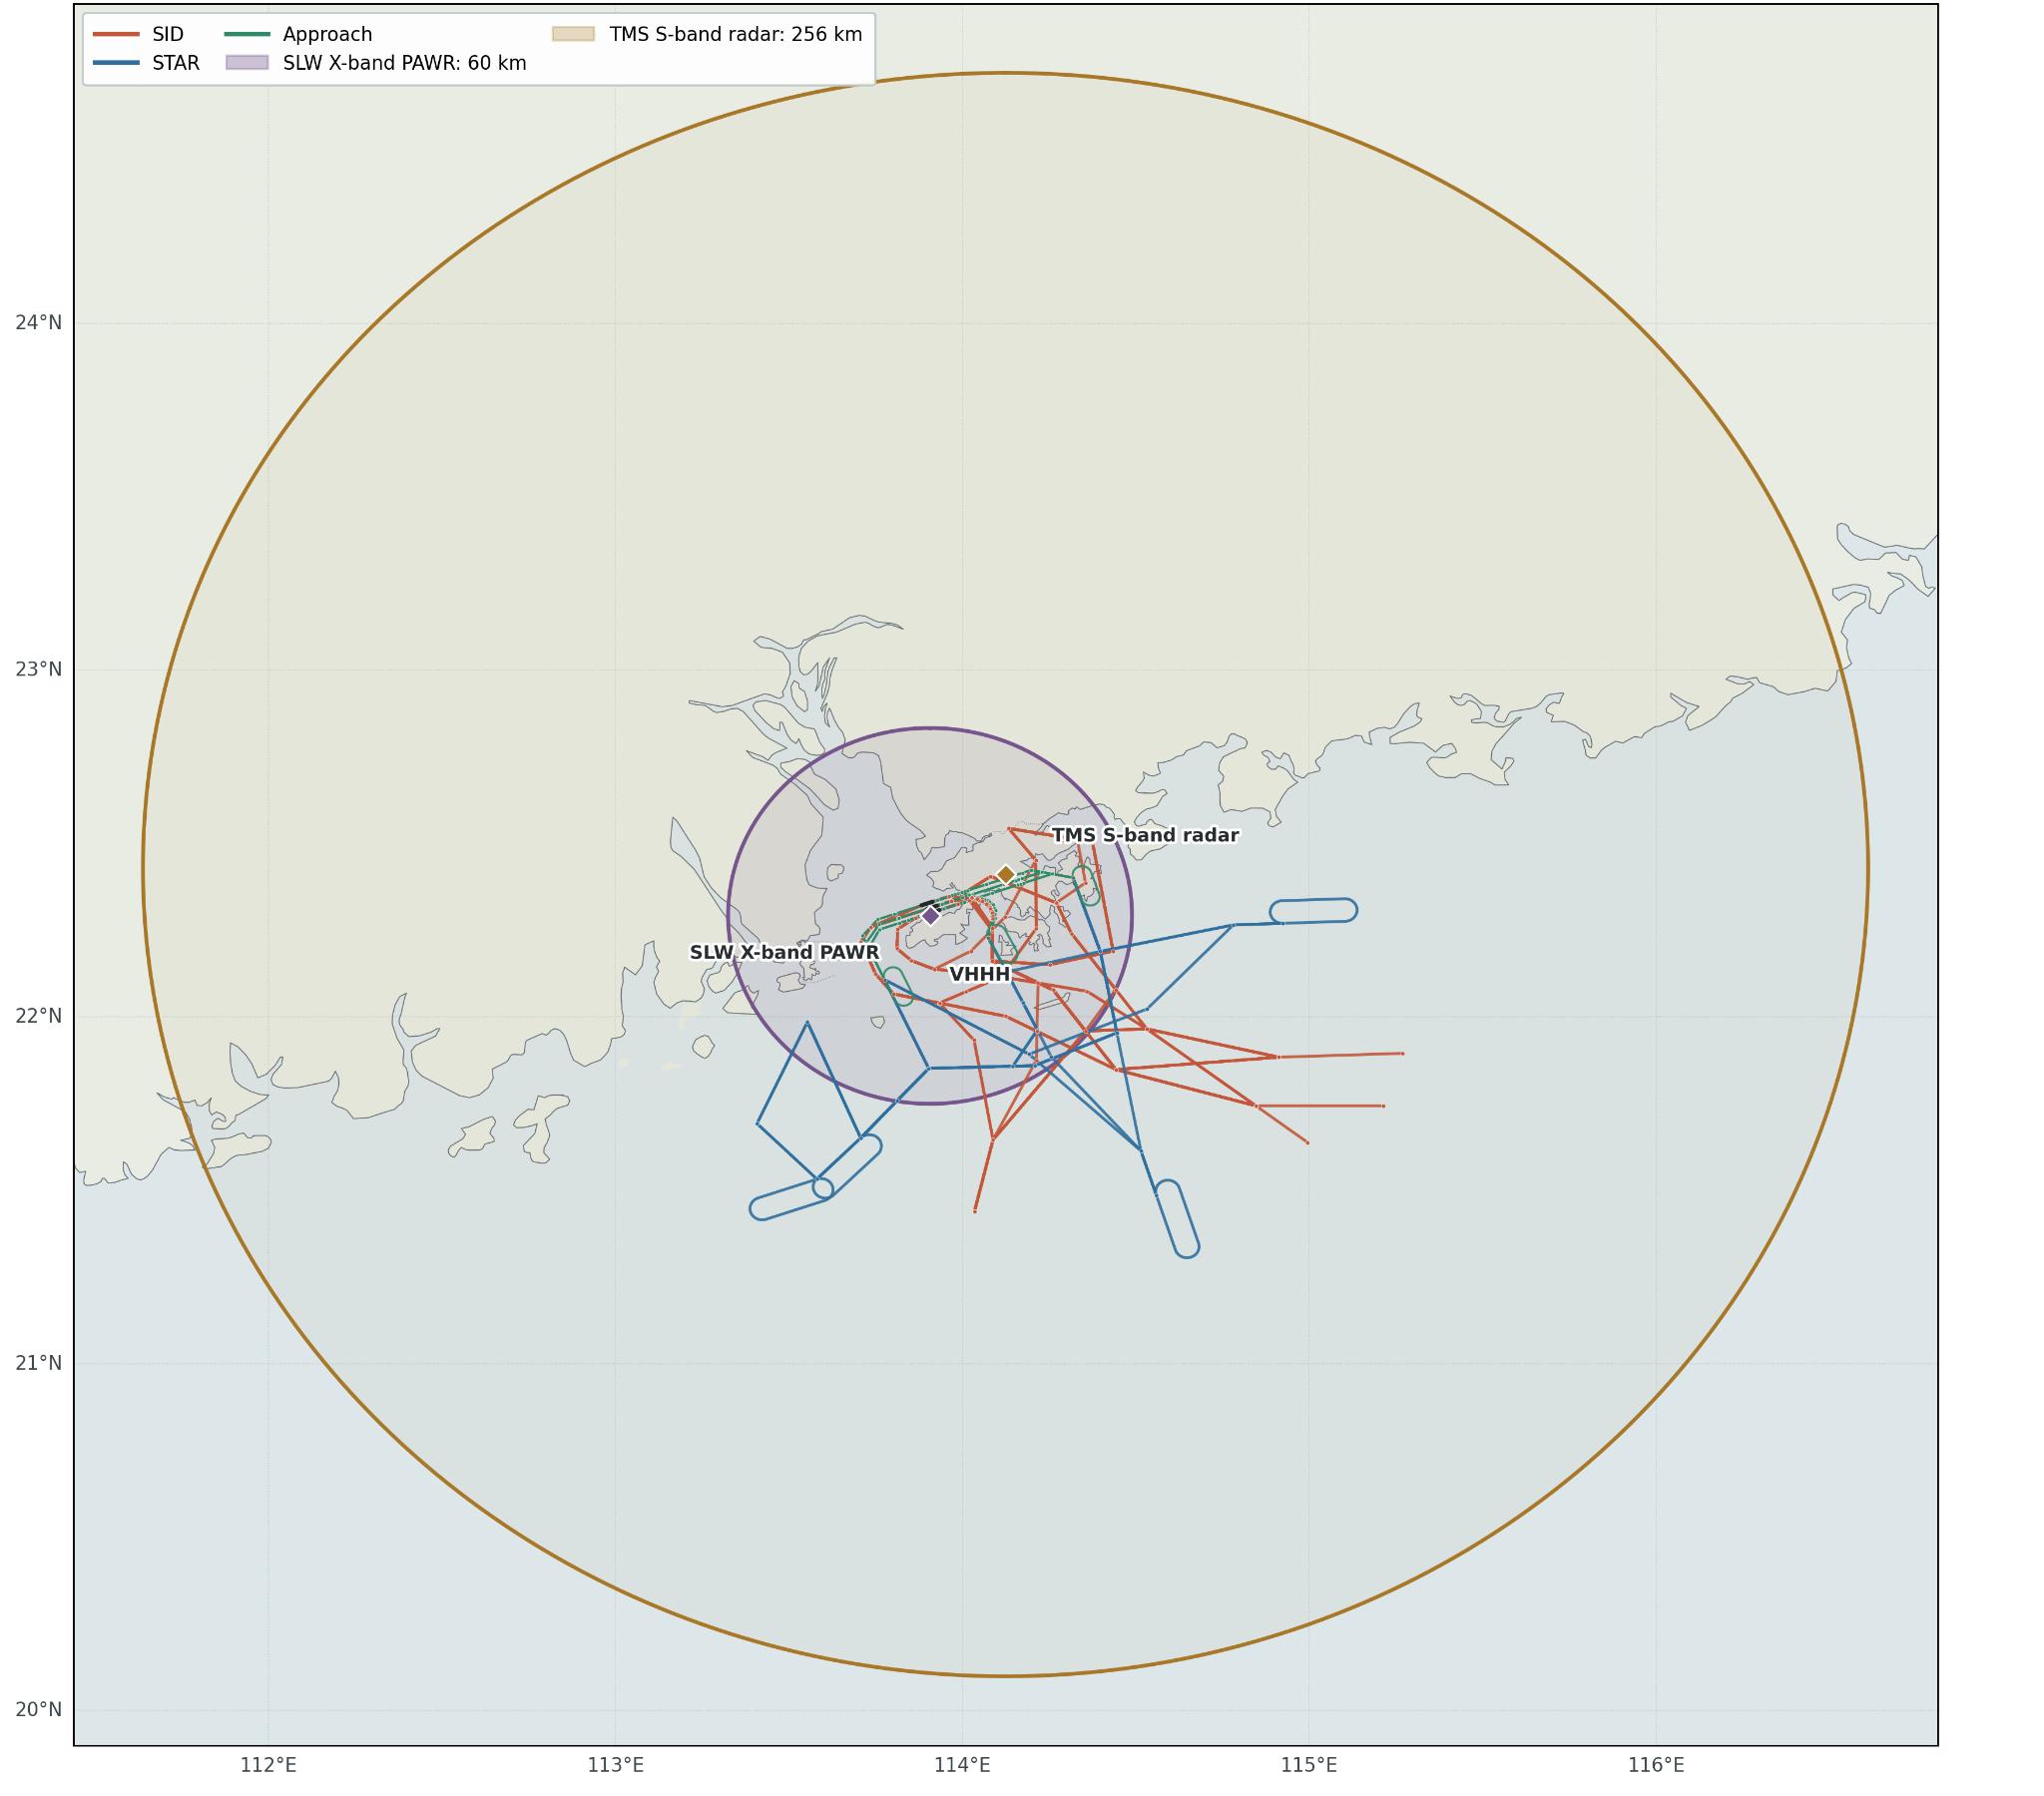Screen dimensions: 2044x1796
Task: Click the SID red line legend sample
Action: coord(116,35)
